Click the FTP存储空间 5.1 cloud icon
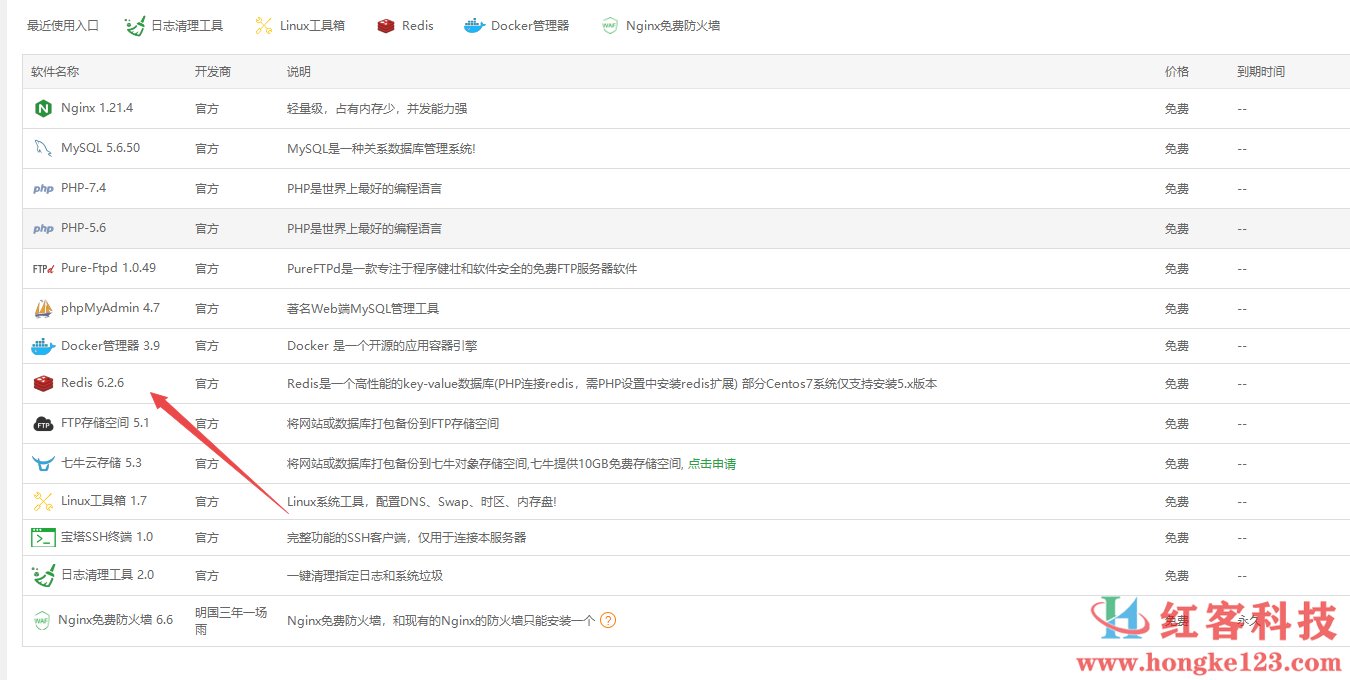The image size is (1350, 680). tap(43, 423)
